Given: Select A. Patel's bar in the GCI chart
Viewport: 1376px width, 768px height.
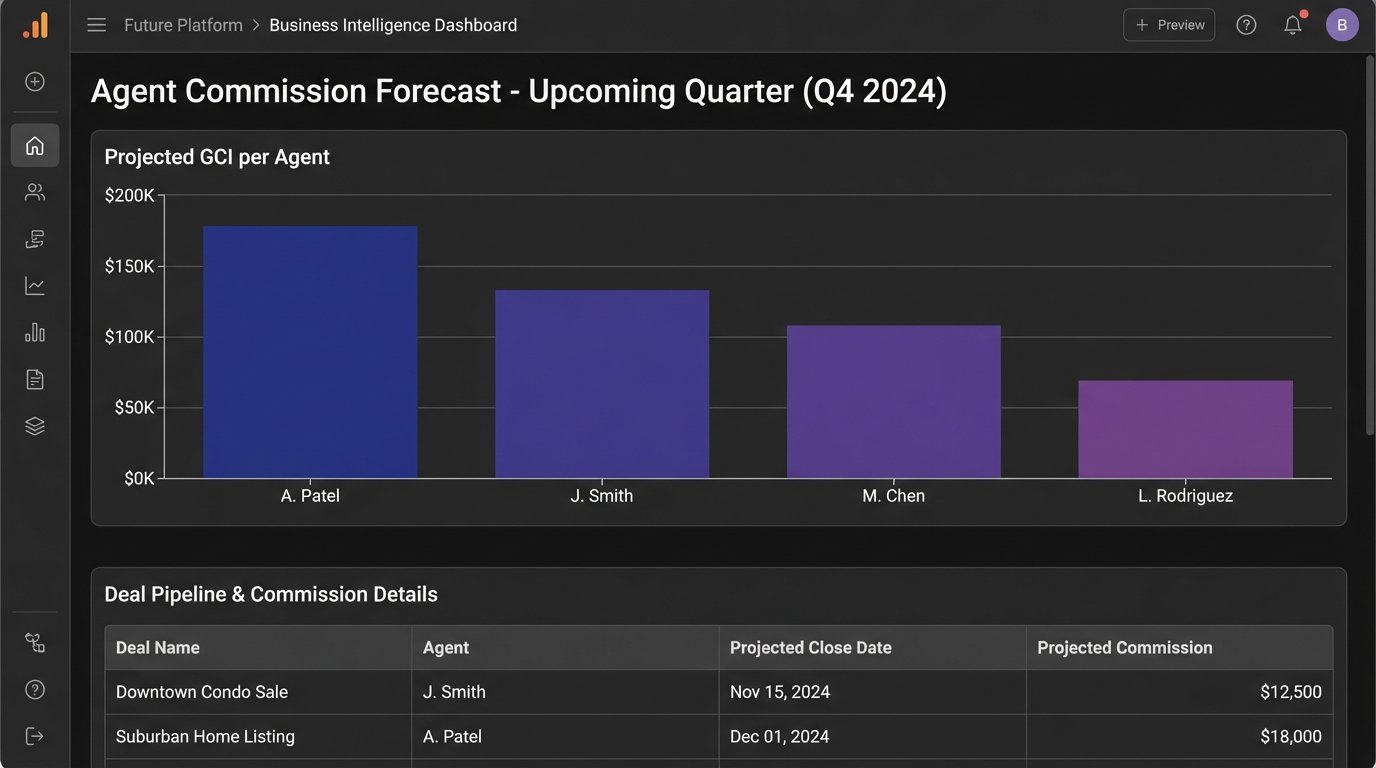Looking at the screenshot, I should point(310,350).
